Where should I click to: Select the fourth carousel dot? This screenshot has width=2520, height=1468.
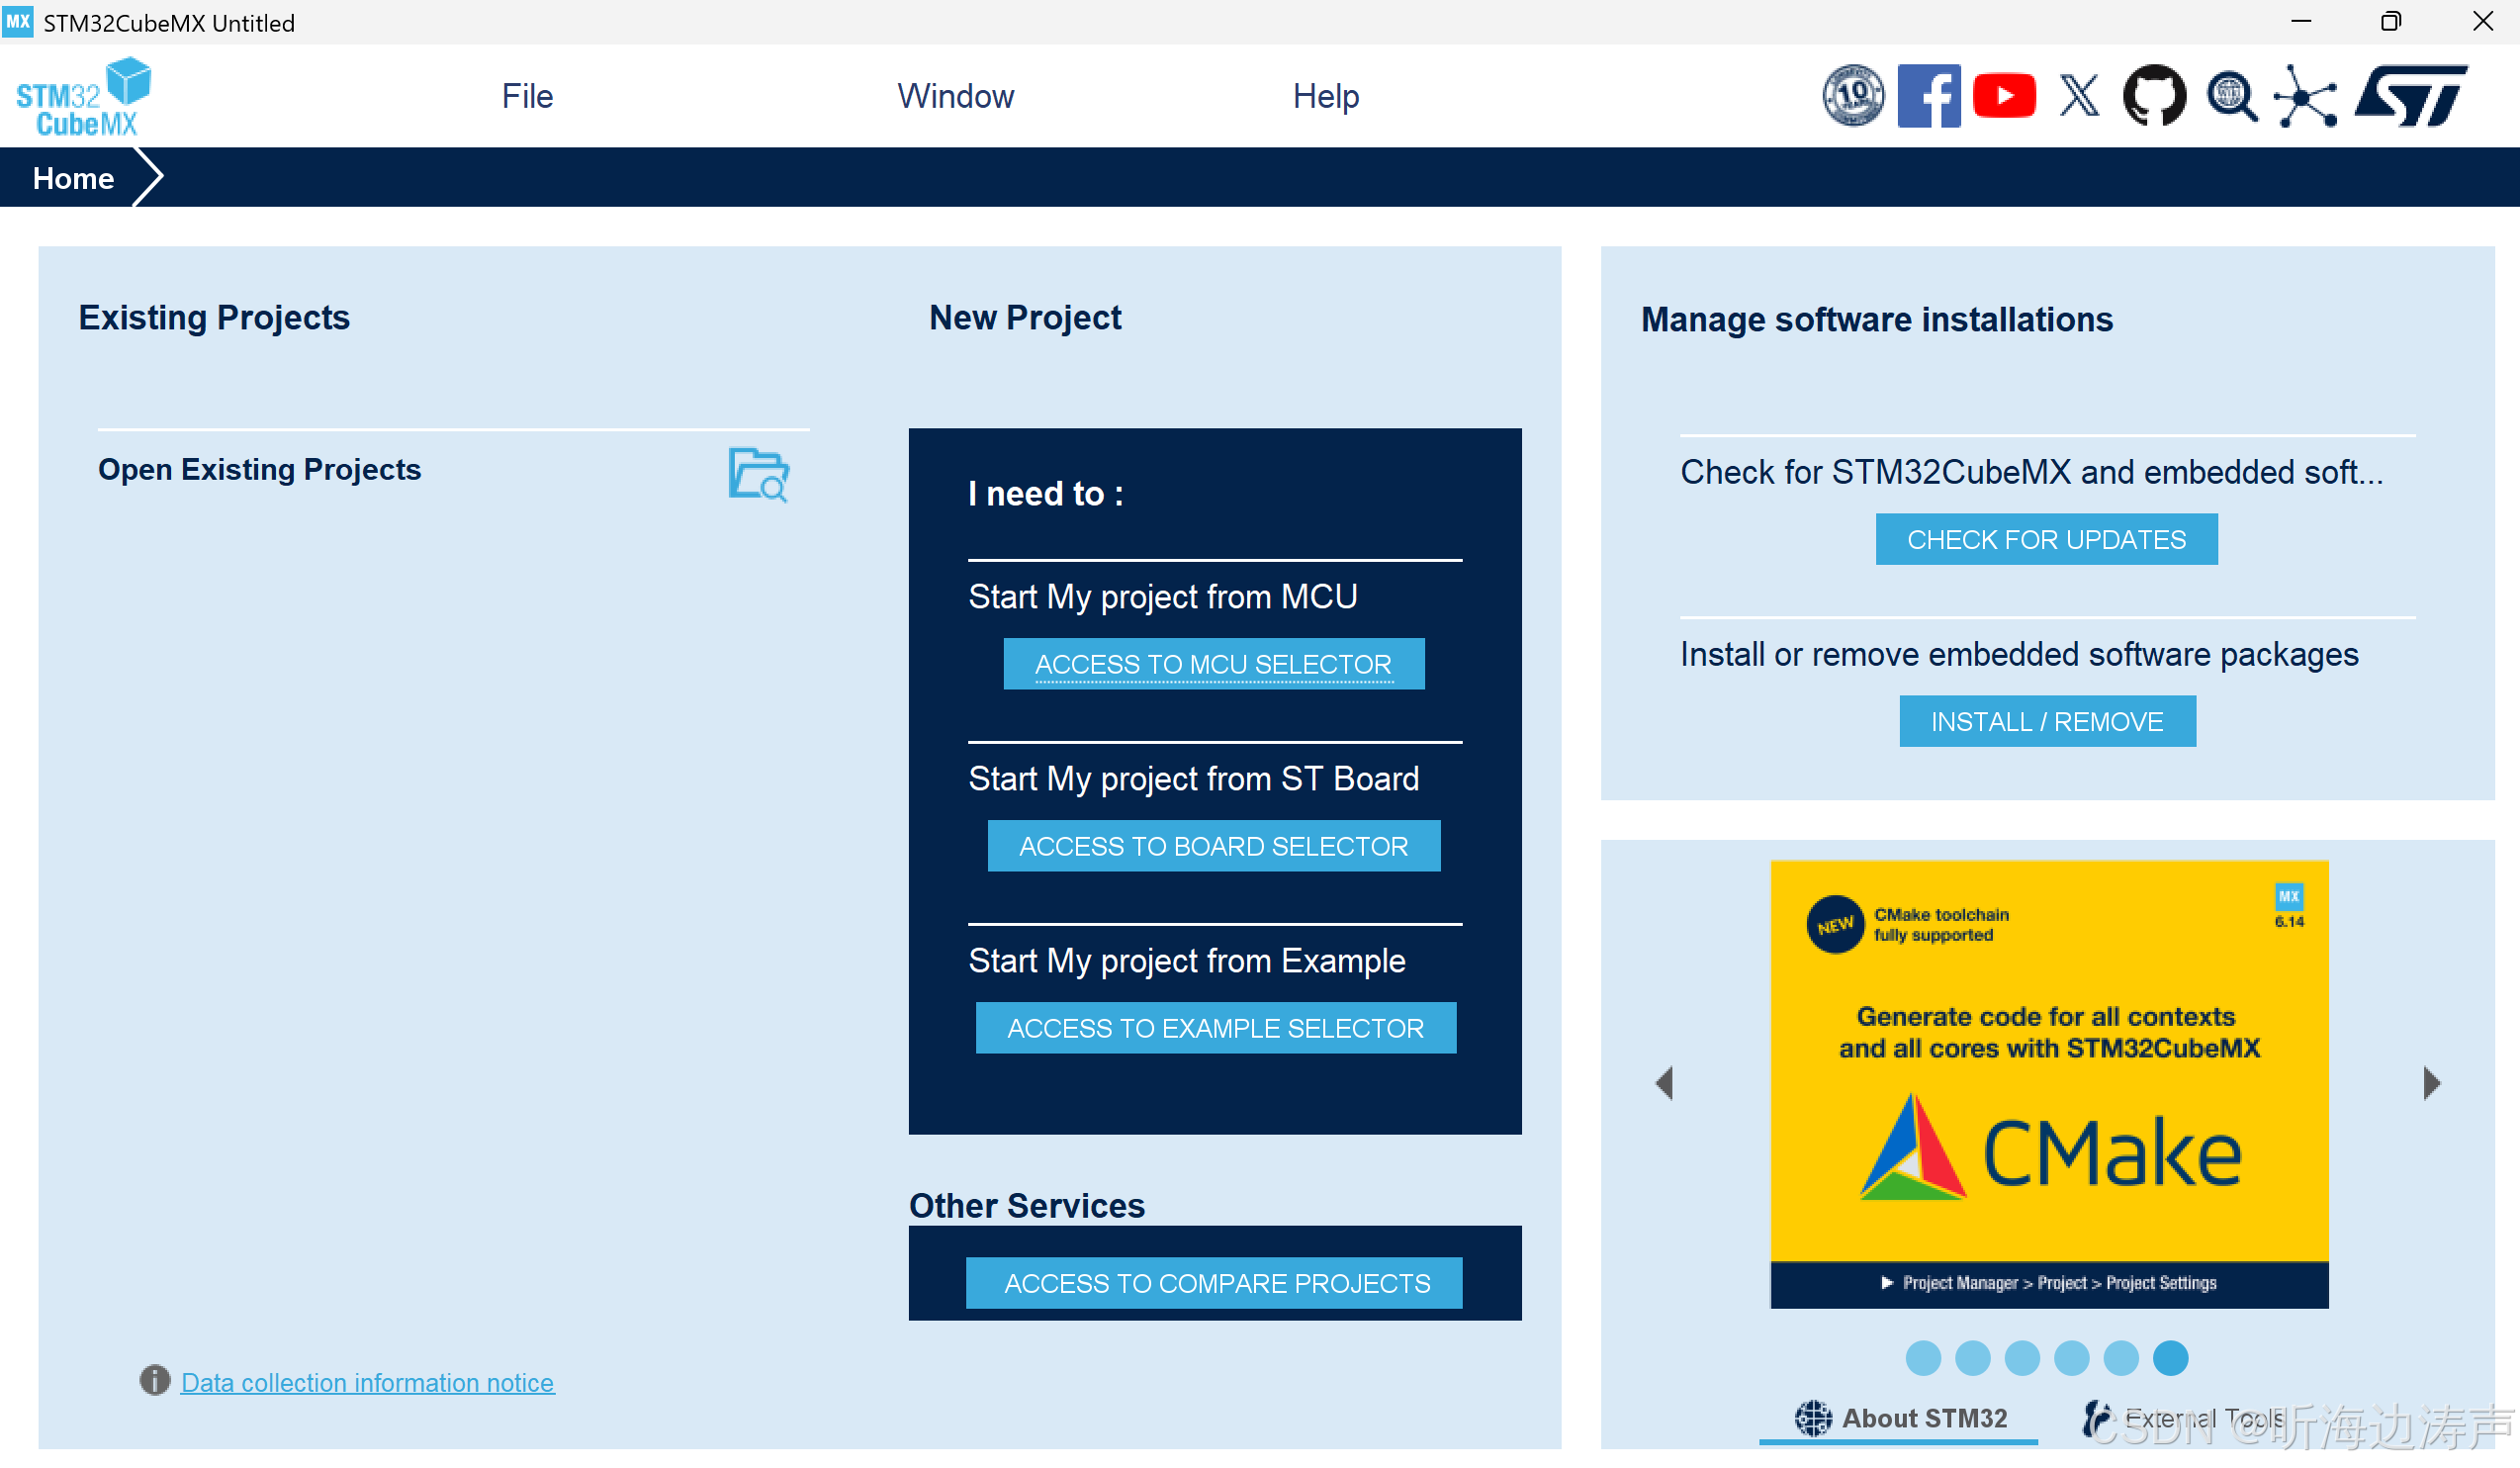coord(2071,1358)
